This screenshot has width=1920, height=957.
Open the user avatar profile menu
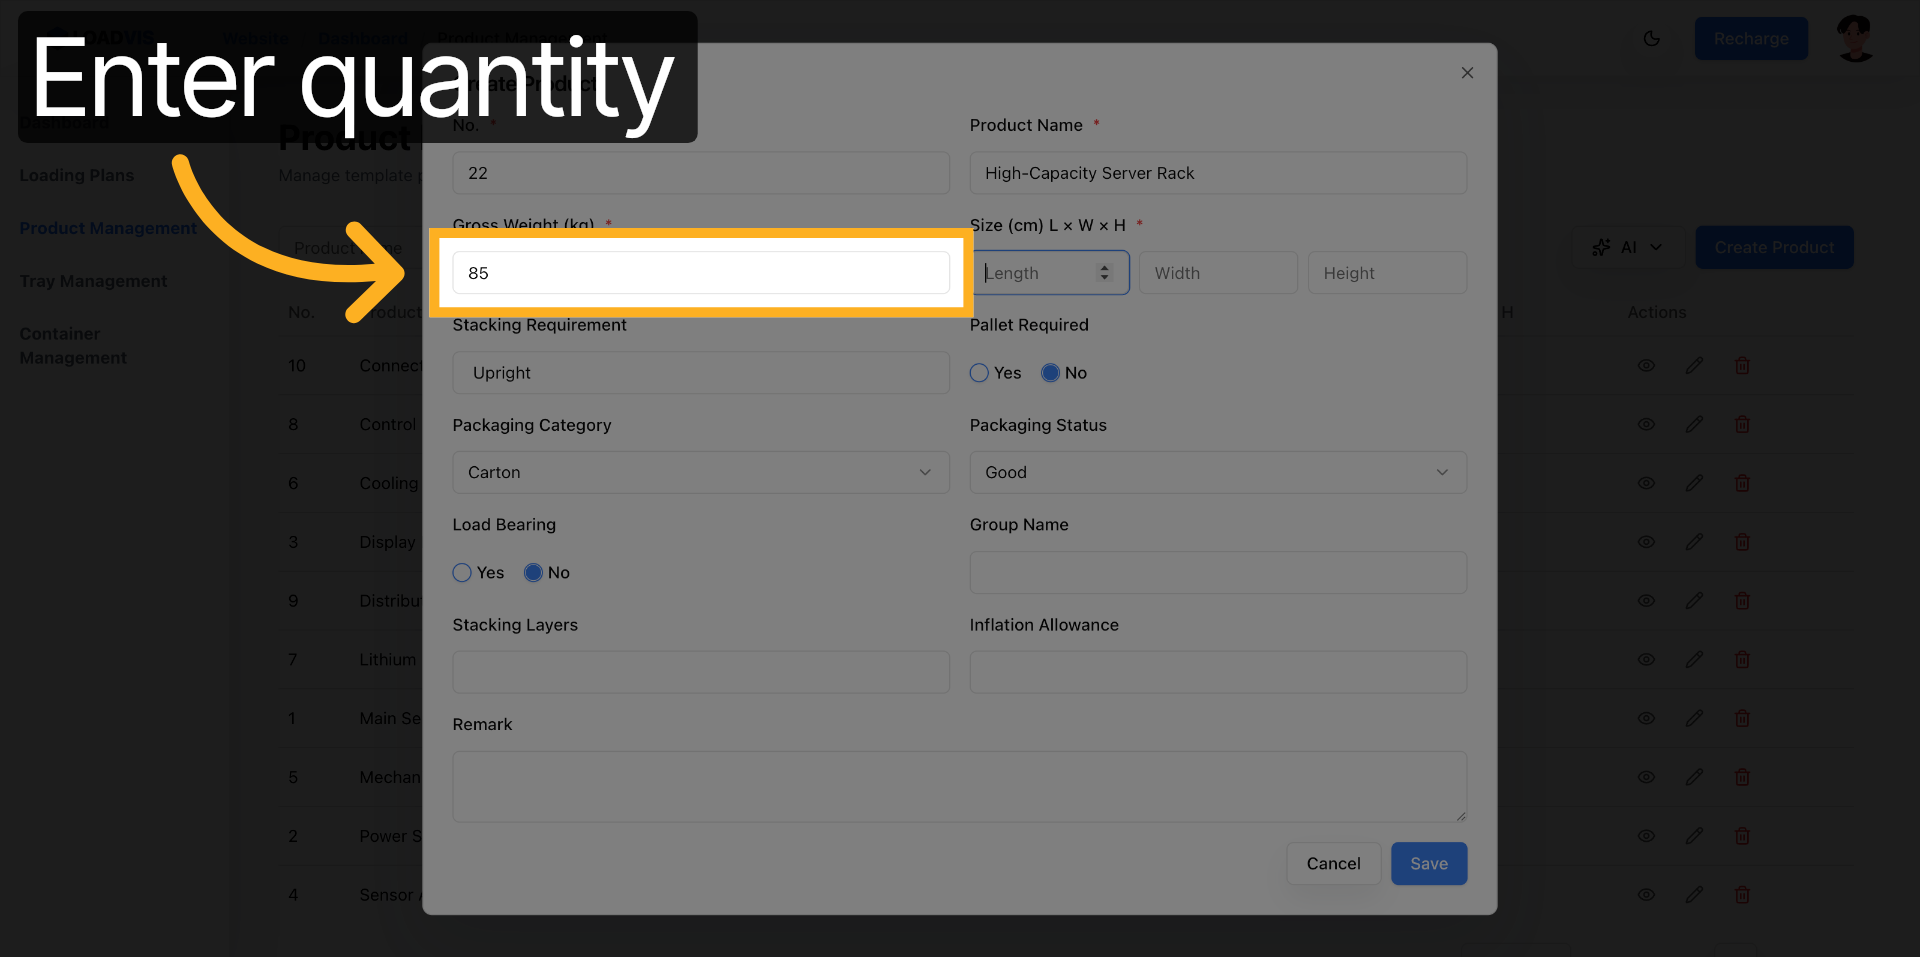pyautogui.click(x=1855, y=39)
